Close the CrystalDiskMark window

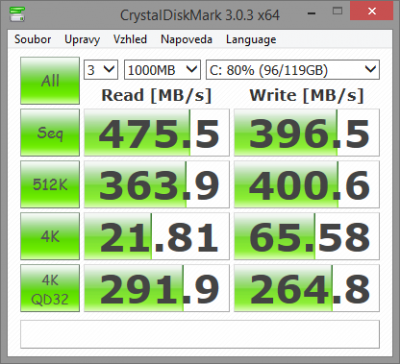pos(372,12)
